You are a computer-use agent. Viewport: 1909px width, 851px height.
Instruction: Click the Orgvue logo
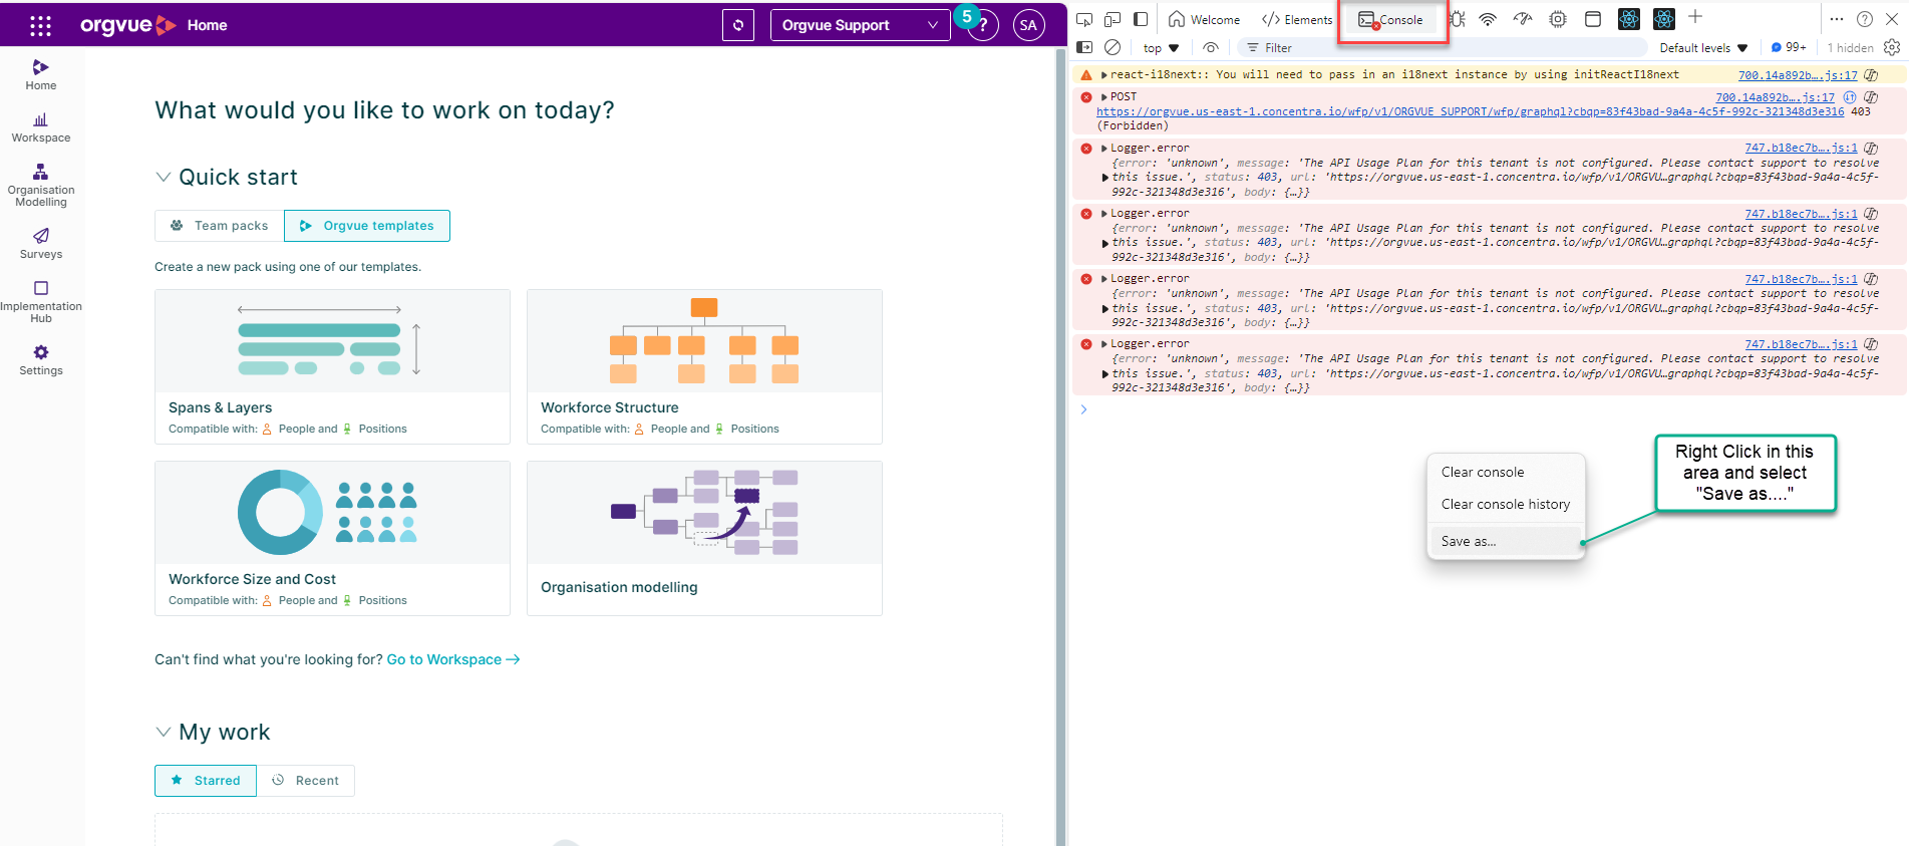point(128,25)
